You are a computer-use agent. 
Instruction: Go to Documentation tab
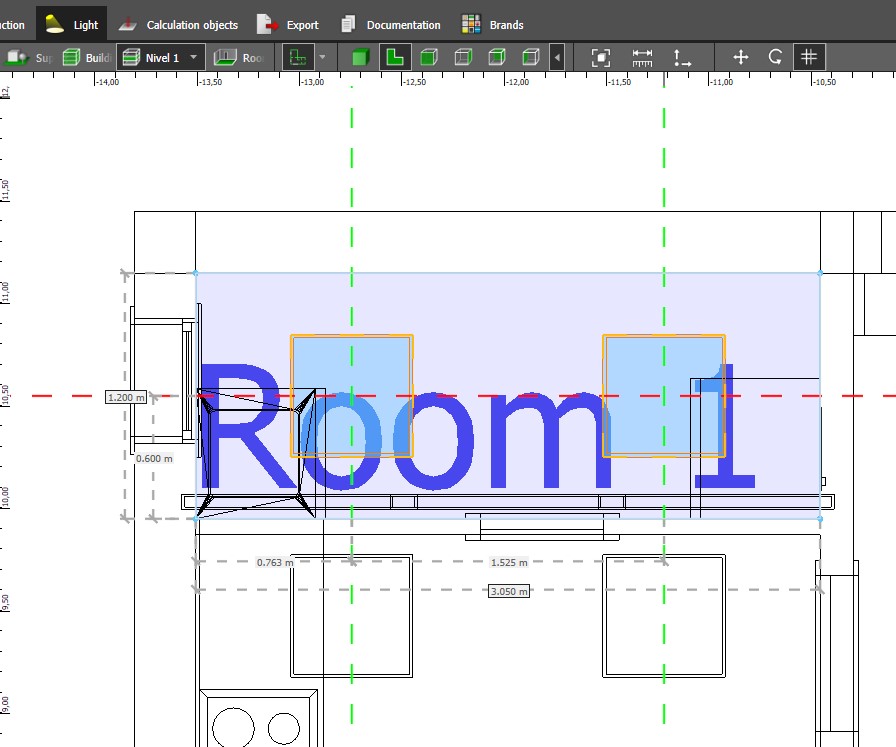tap(390, 24)
